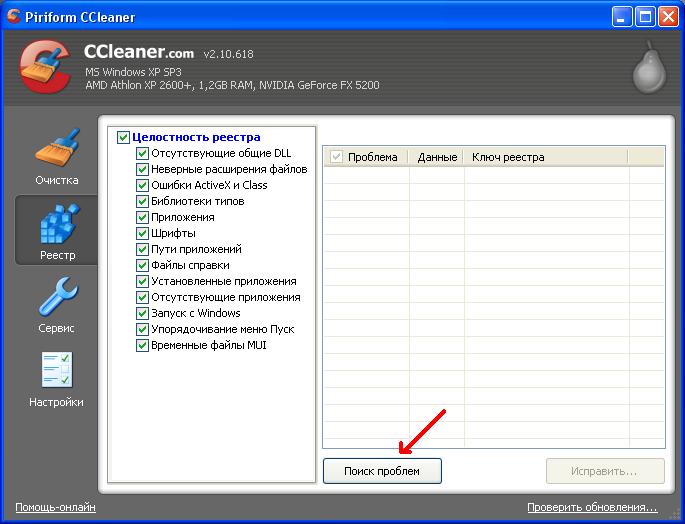Image resolution: width=685 pixels, height=524 pixels.
Task: Open the Помощь-онлайн link
Action: [55, 507]
